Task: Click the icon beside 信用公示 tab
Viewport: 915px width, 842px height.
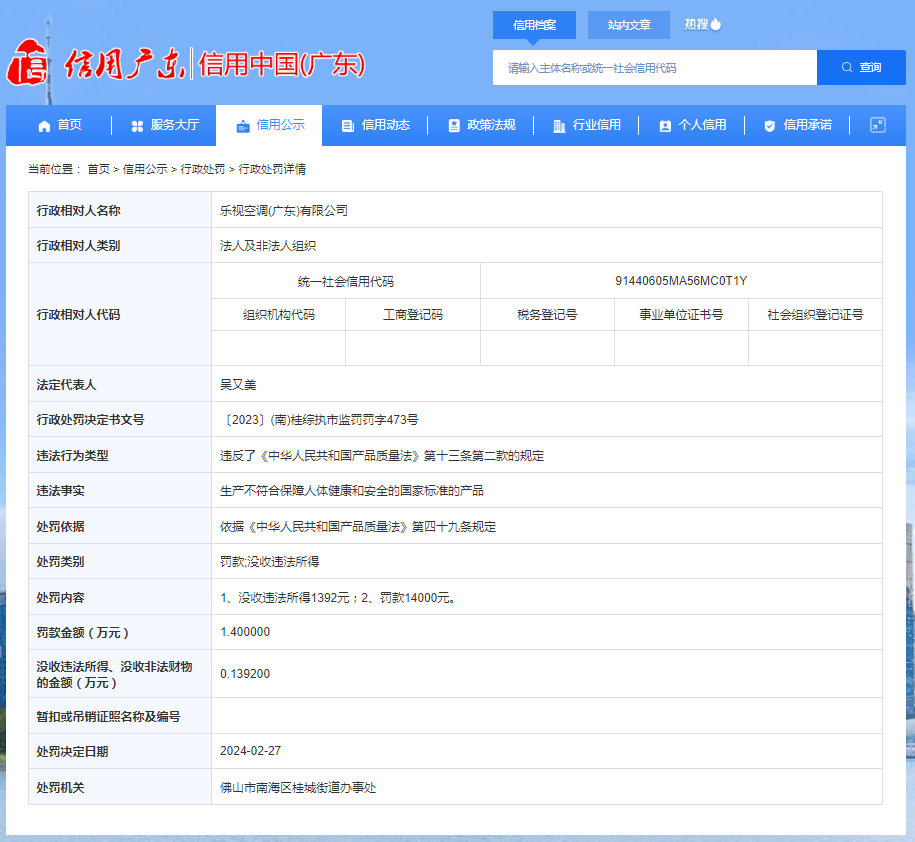Action: pyautogui.click(x=243, y=126)
